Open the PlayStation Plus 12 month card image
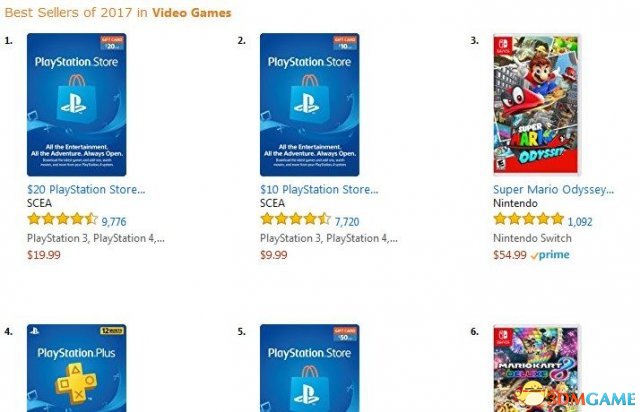 coord(76,368)
